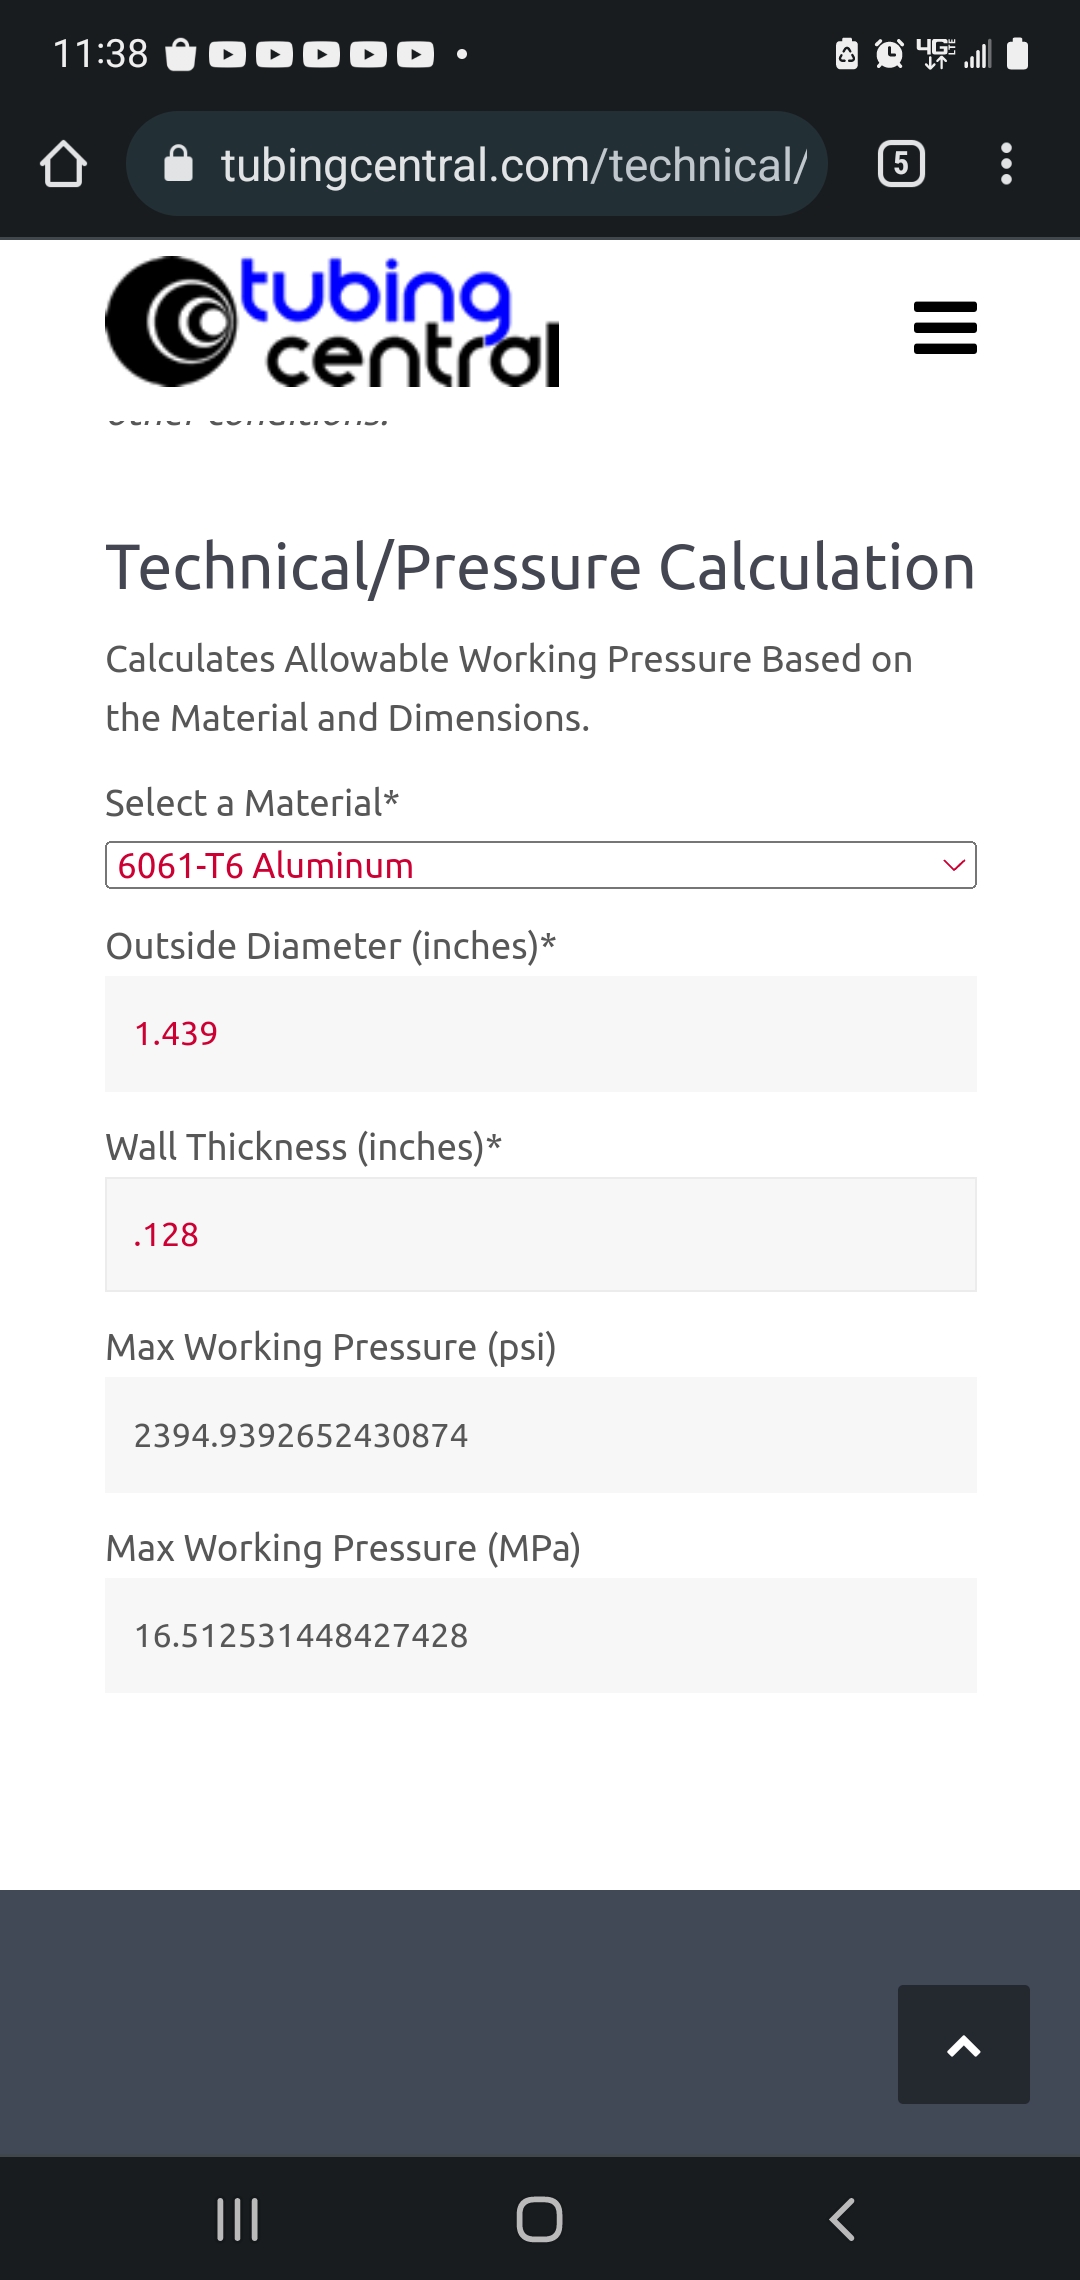Open the browser three-dot overflow menu

point(1006,164)
